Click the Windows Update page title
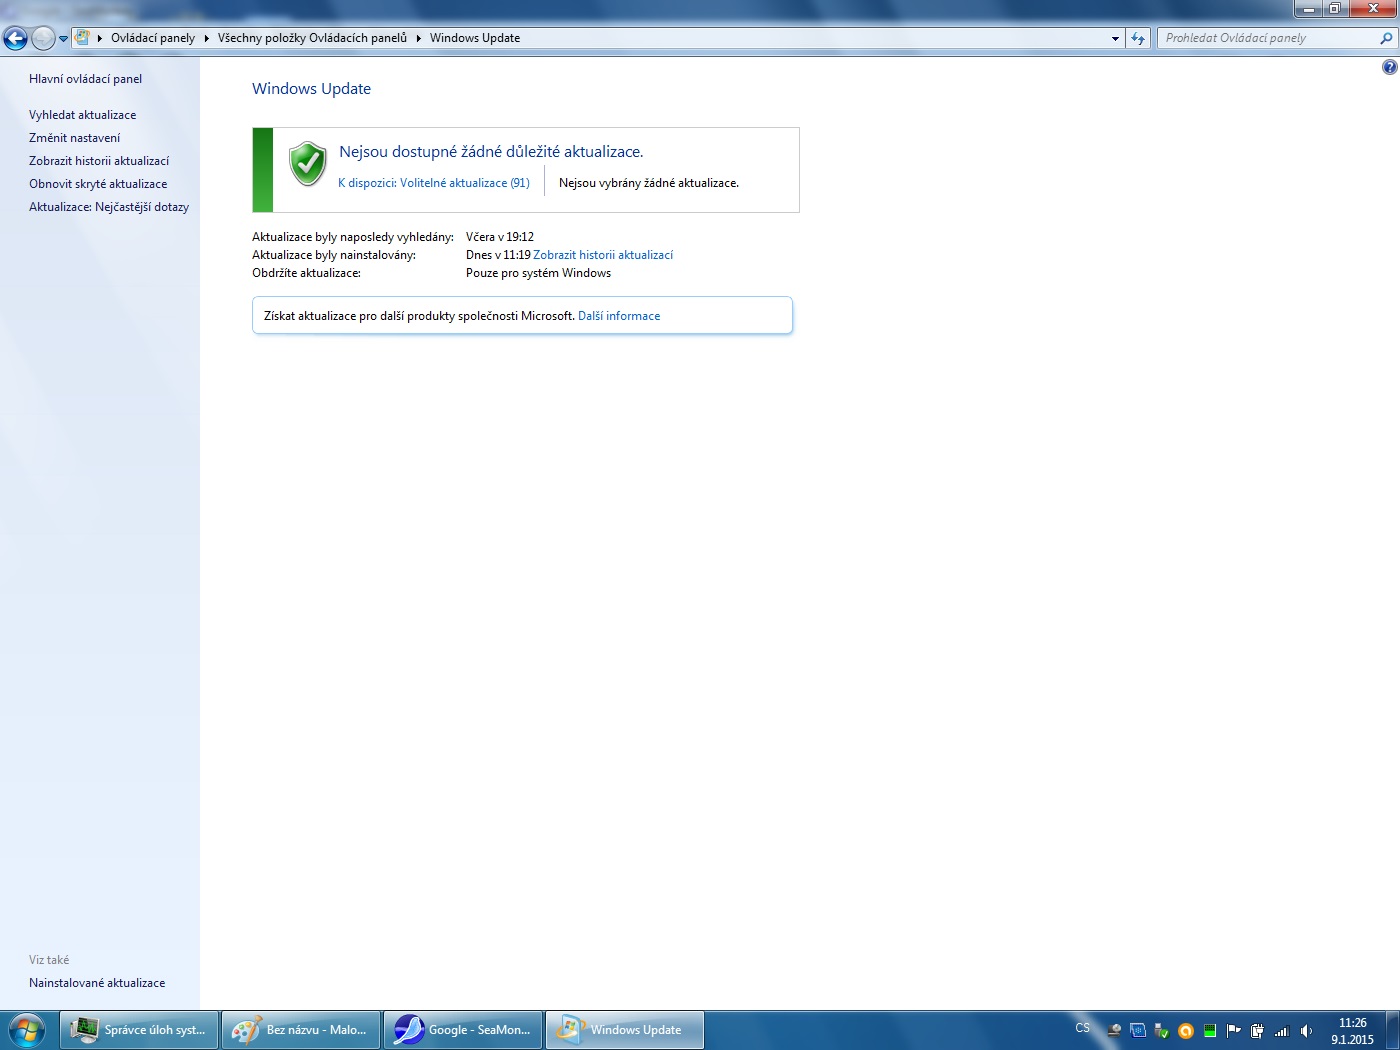Image resolution: width=1400 pixels, height=1050 pixels. click(311, 89)
